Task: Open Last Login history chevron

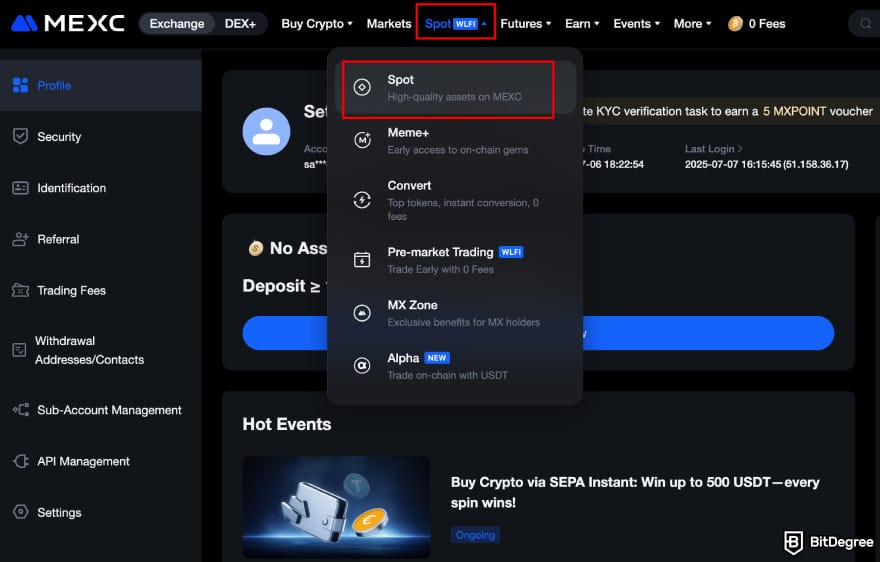Action: tap(740, 149)
